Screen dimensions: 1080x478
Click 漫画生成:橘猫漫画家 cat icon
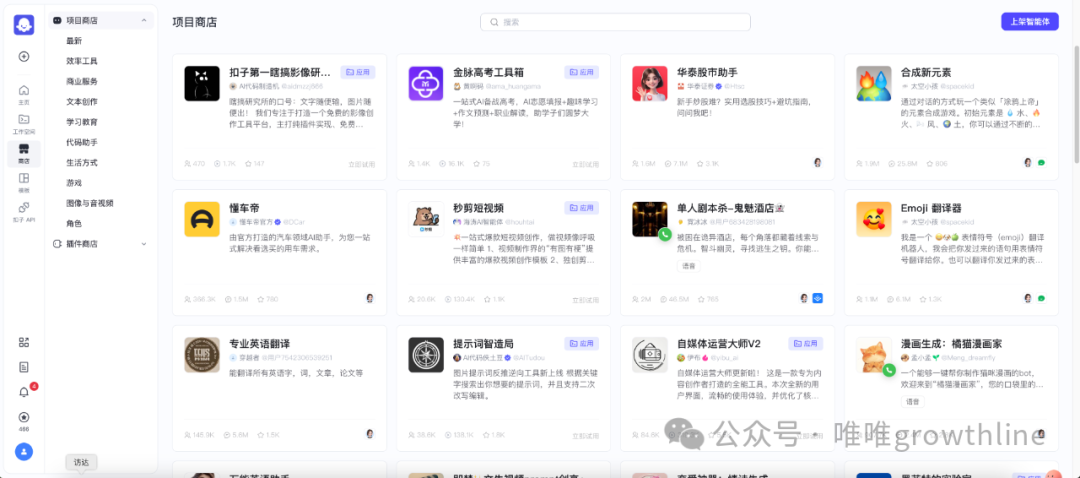[873, 355]
